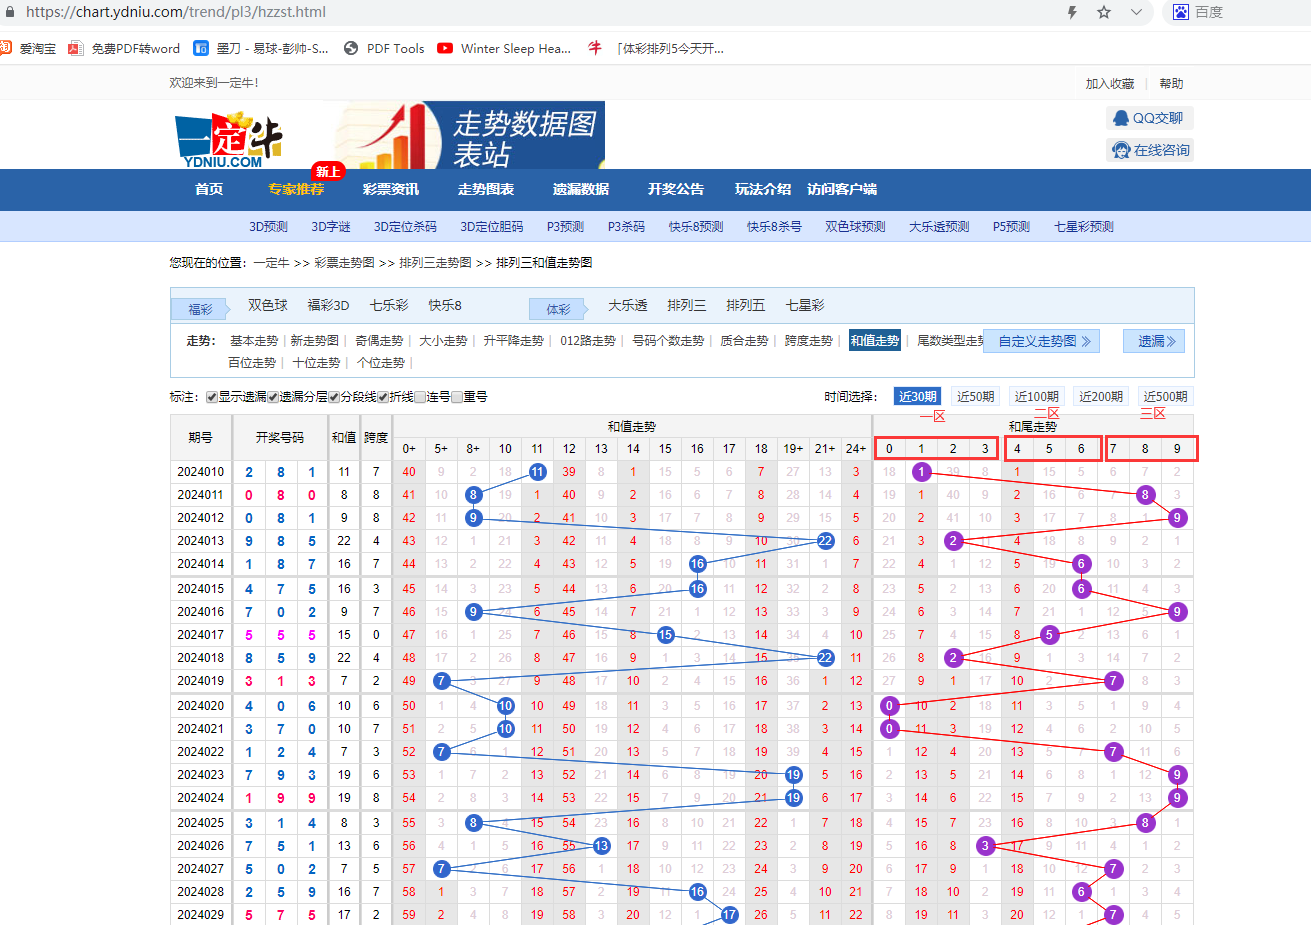The width and height of the screenshot is (1311, 925).
Task: Click the 在线咨询 headset icon
Action: 1121,150
